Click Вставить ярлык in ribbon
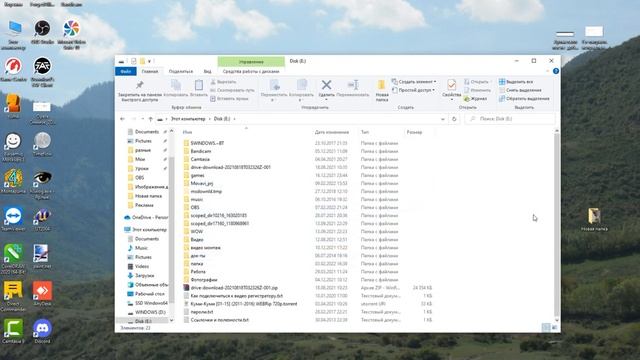This screenshot has width=640, height=360. click(x=229, y=99)
